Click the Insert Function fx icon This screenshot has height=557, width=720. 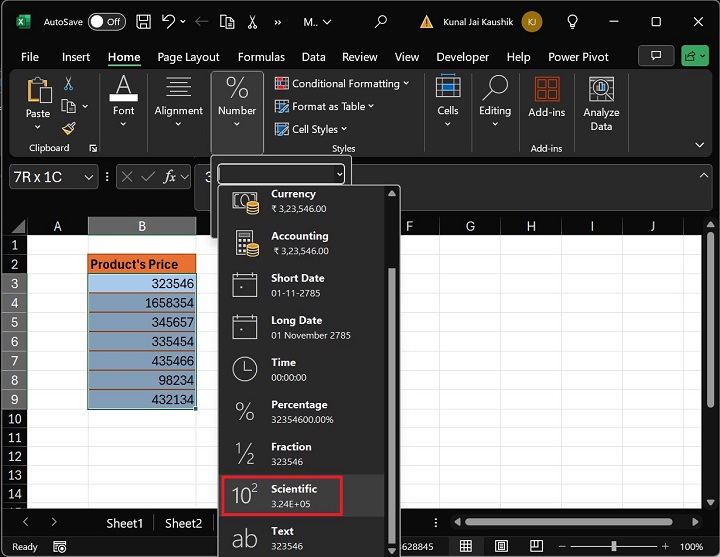pos(170,177)
